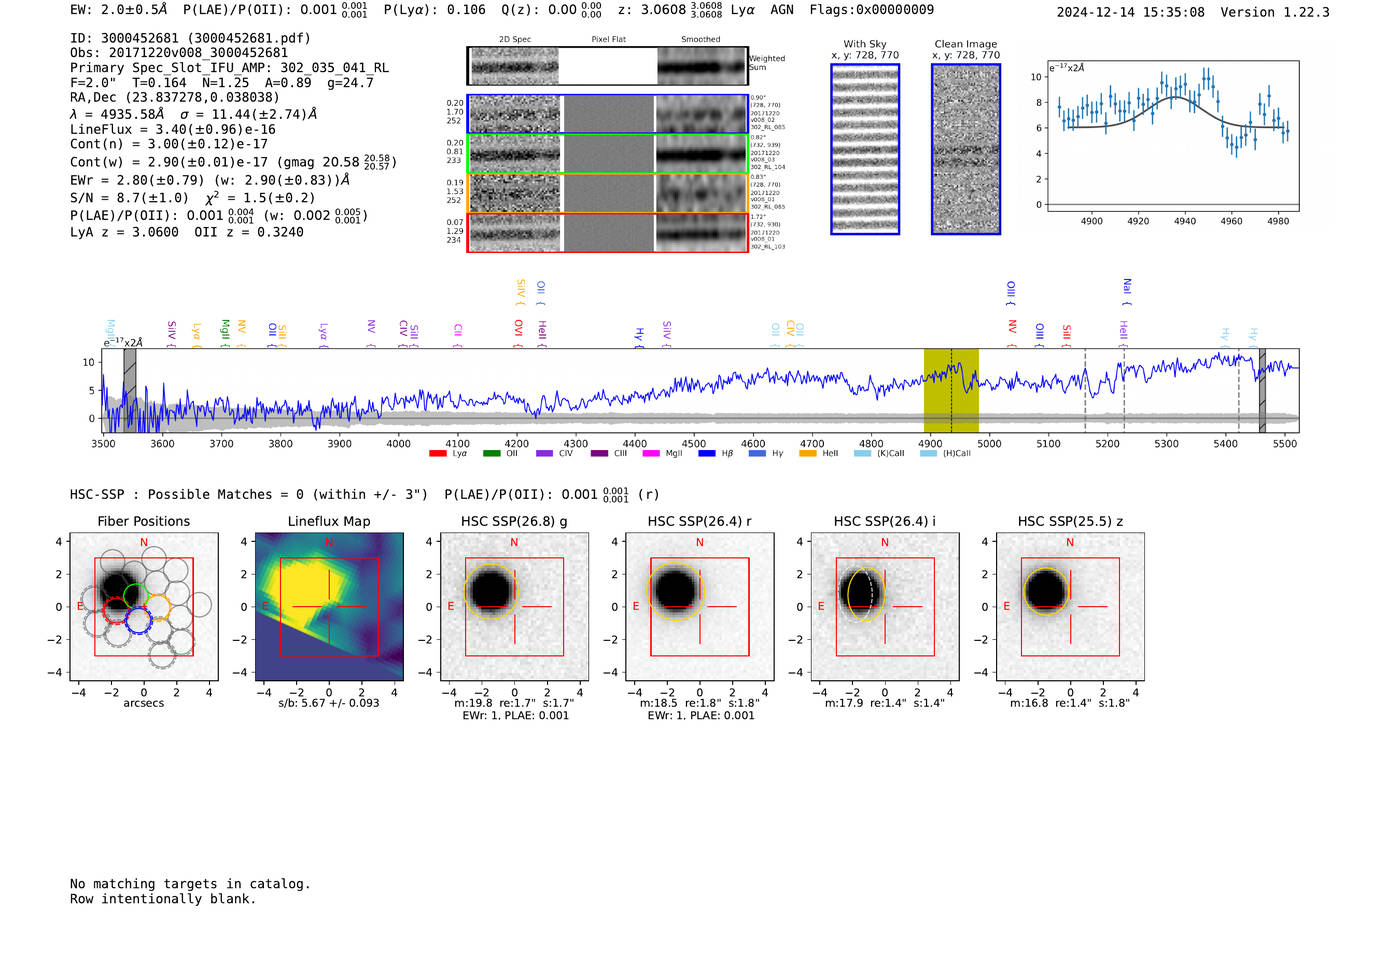The image size is (1400, 953).
Task: Click the dashed line near 5420Å
Action: click(x=1239, y=390)
